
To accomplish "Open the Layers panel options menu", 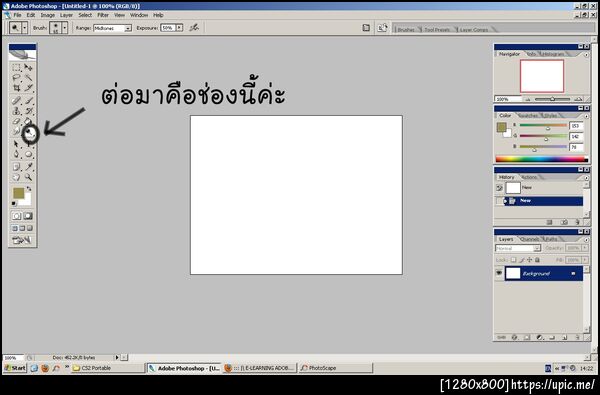I will point(586,240).
